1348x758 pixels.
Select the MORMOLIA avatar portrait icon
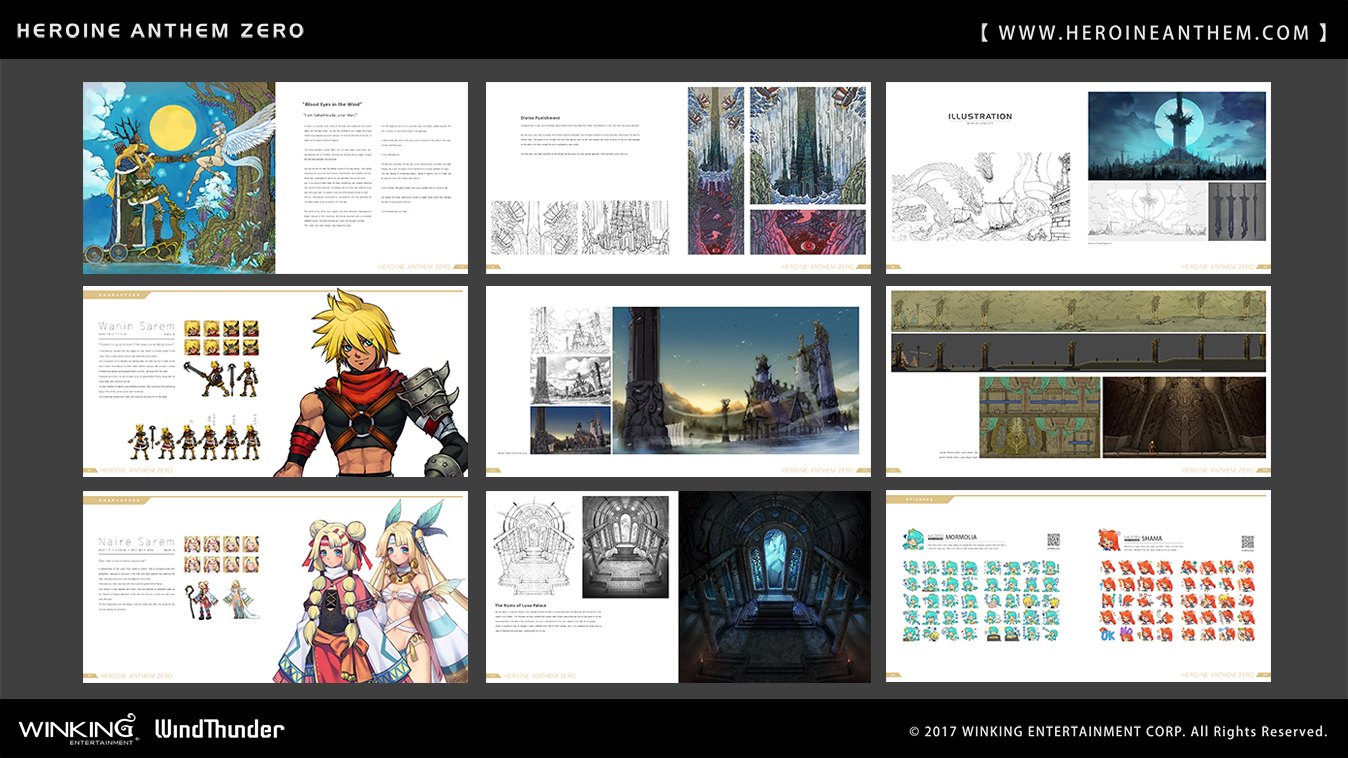(x=913, y=540)
